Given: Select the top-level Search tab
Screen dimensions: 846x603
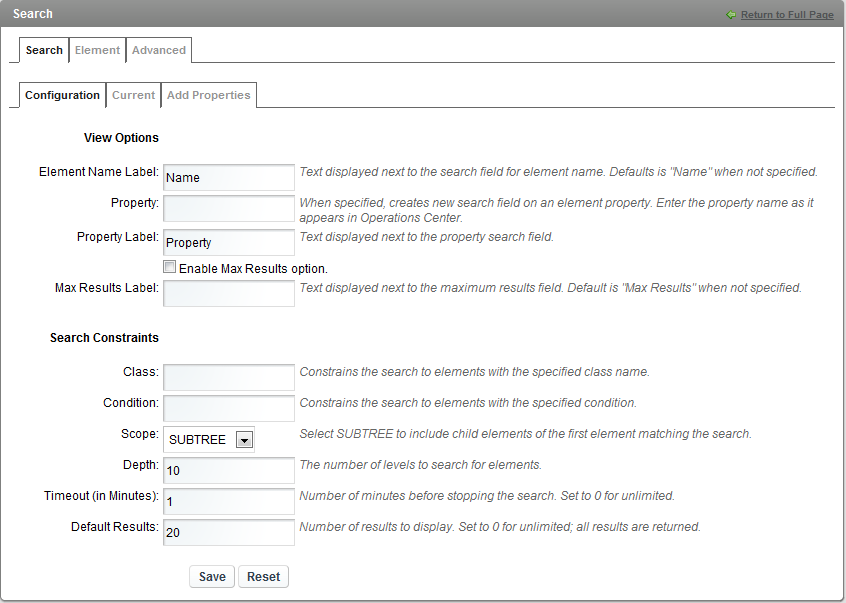Looking at the screenshot, I should [44, 50].
